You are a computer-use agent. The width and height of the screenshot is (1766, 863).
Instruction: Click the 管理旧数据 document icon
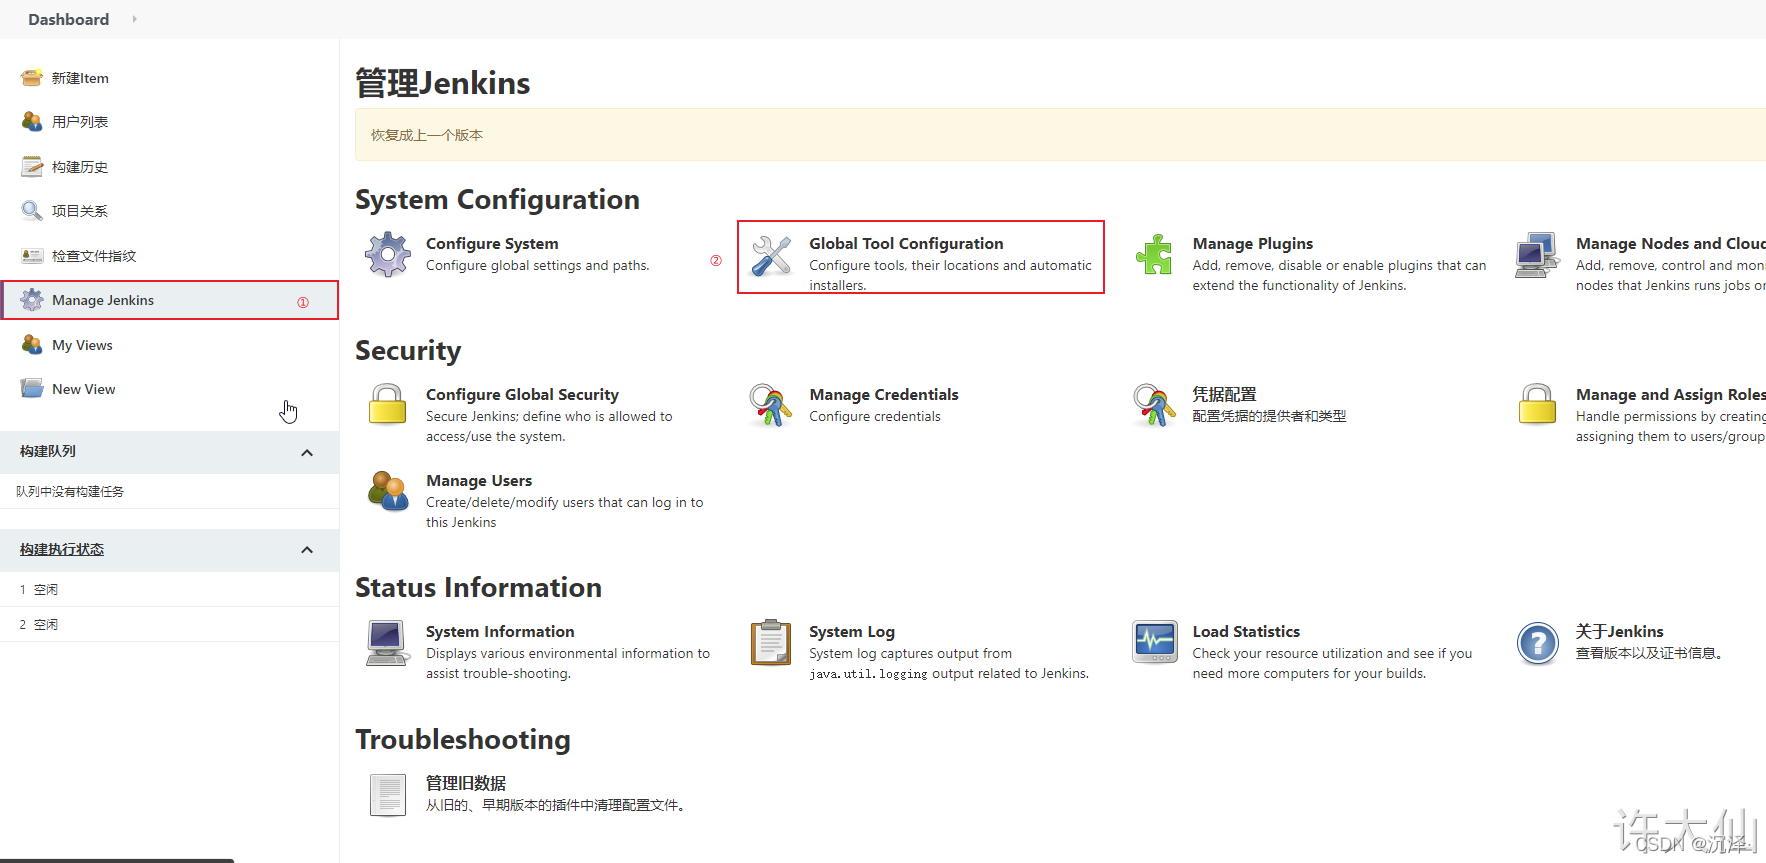coord(388,795)
